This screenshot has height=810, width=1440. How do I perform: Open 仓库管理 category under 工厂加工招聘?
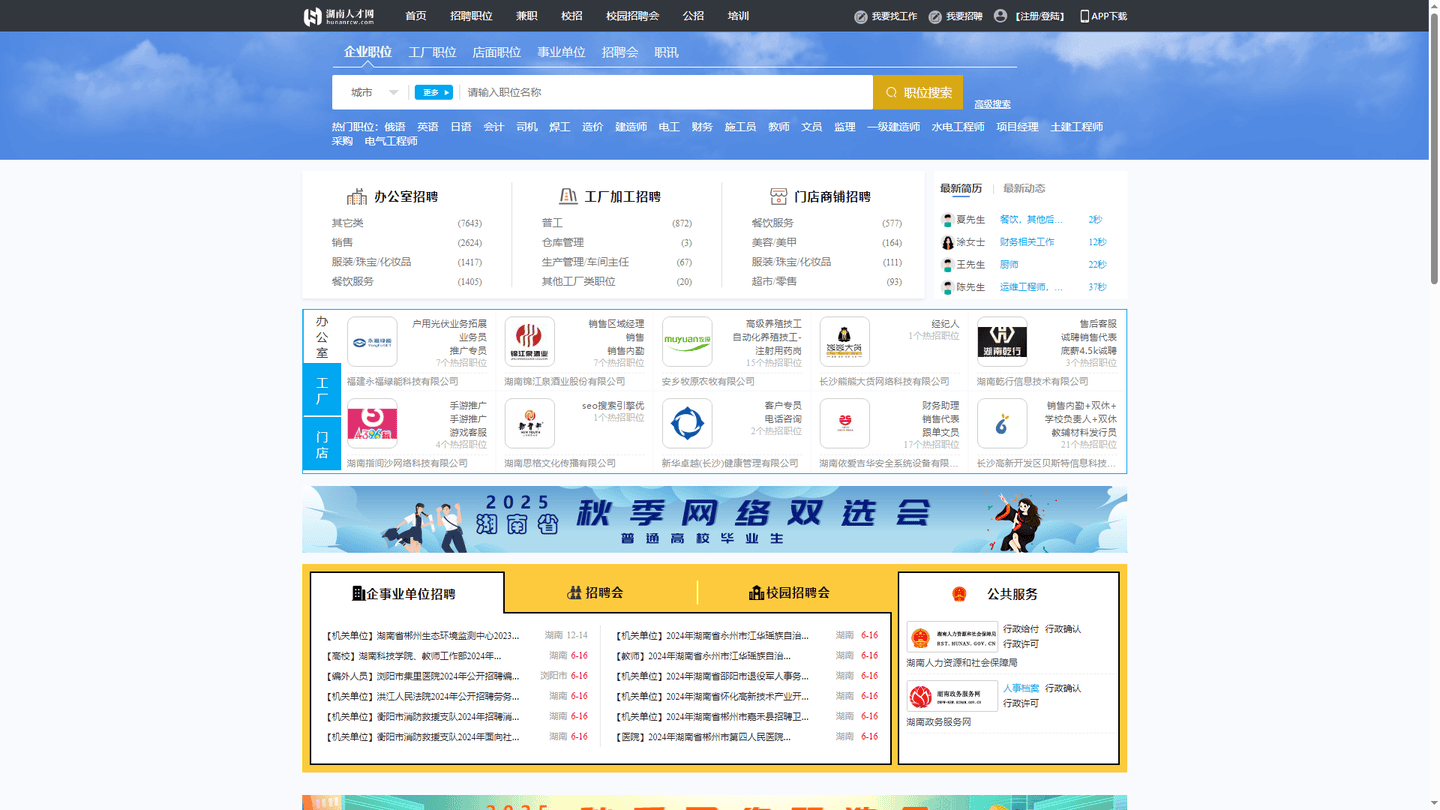click(x=563, y=242)
